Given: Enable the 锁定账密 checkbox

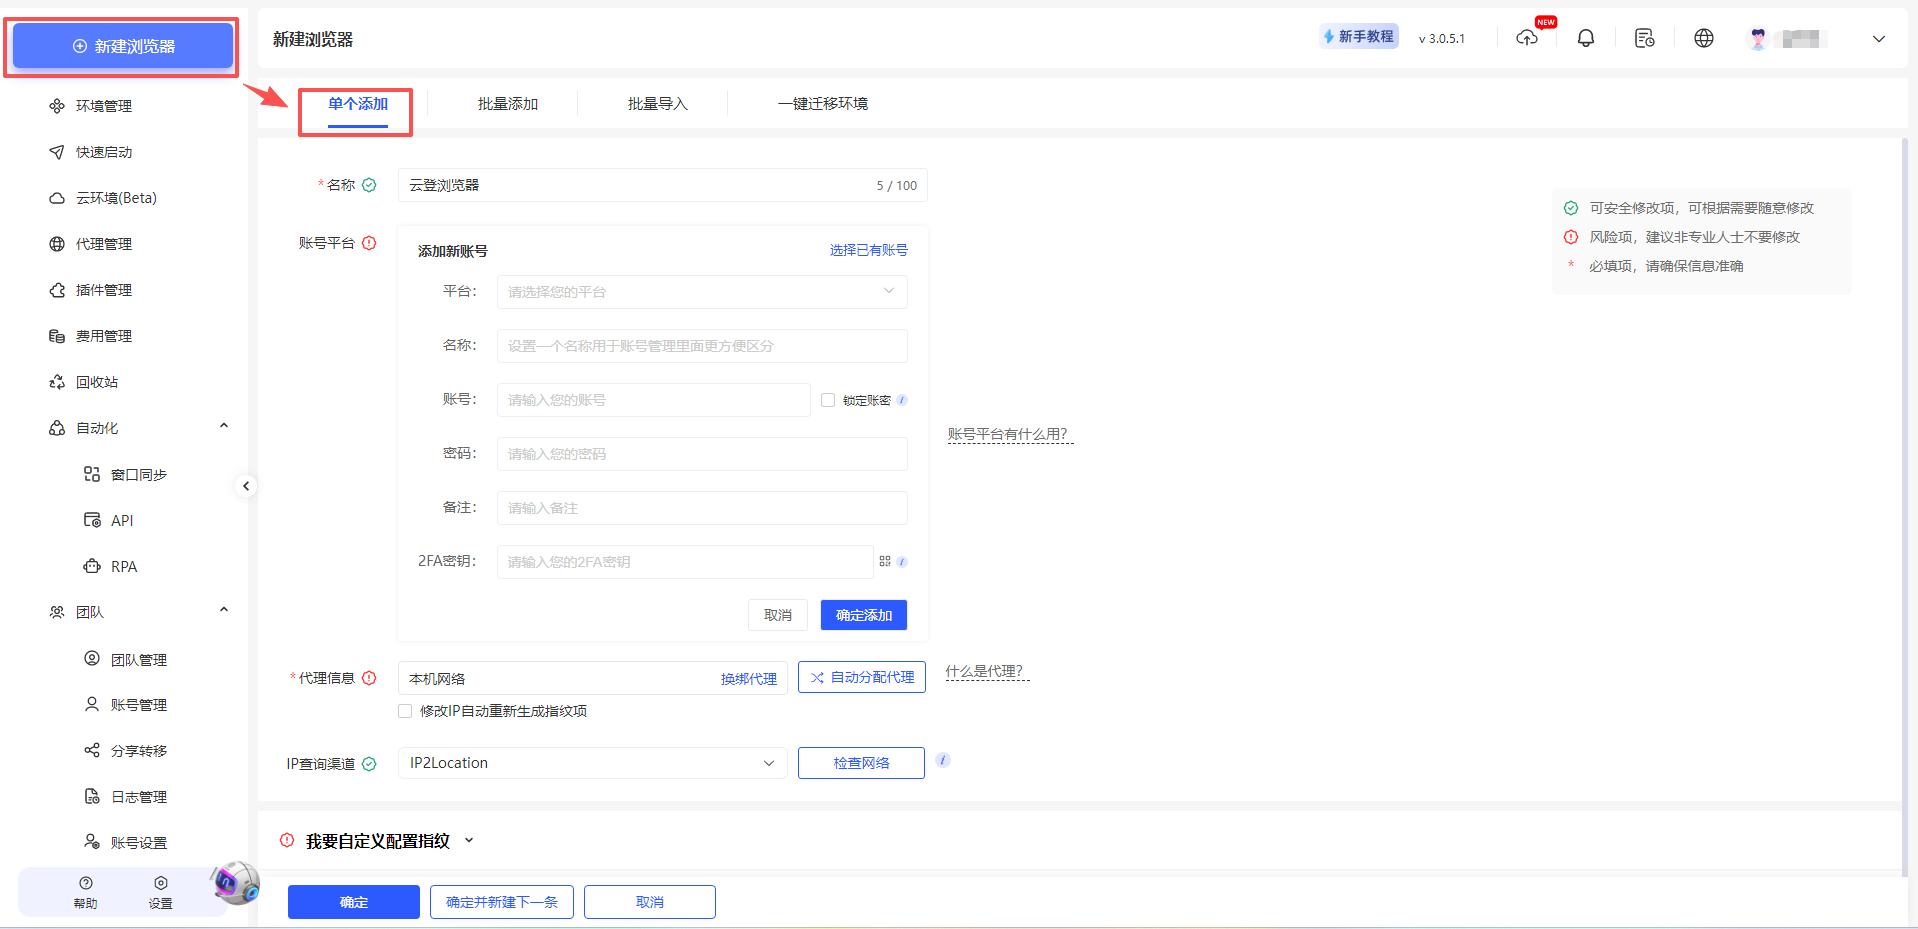Looking at the screenshot, I should (828, 399).
